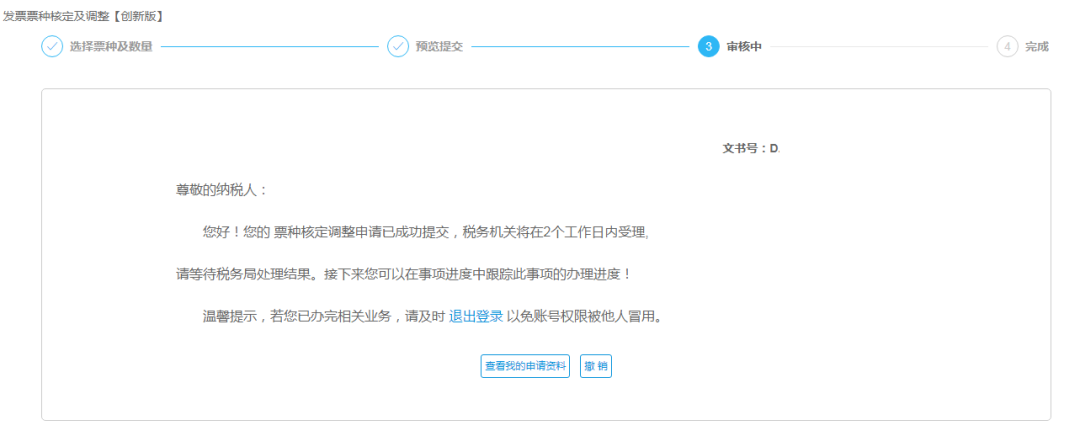The height and width of the screenshot is (436, 1080).
Task: Open the 退出登录 link
Action: [x=476, y=318]
